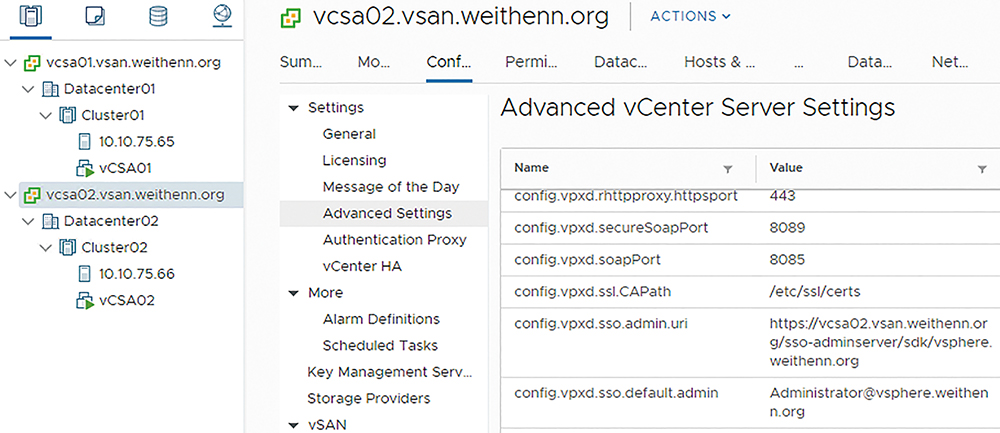Collapse the vcsa01.vsan.weithenn.org tree node
This screenshot has width=1000, height=433.
(x=9, y=62)
